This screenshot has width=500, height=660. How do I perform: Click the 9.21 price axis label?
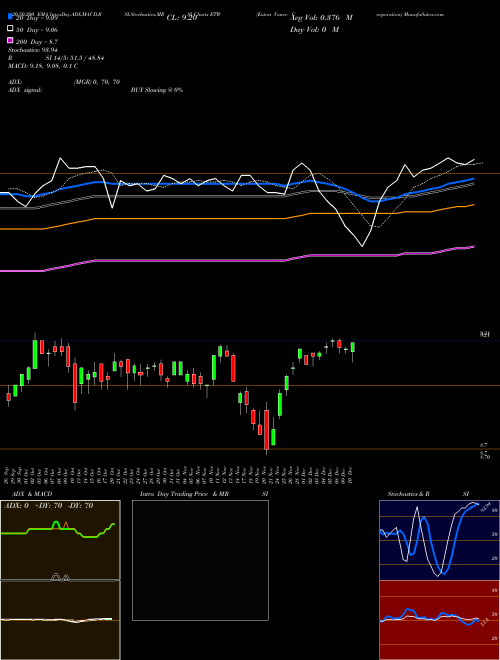point(485,334)
